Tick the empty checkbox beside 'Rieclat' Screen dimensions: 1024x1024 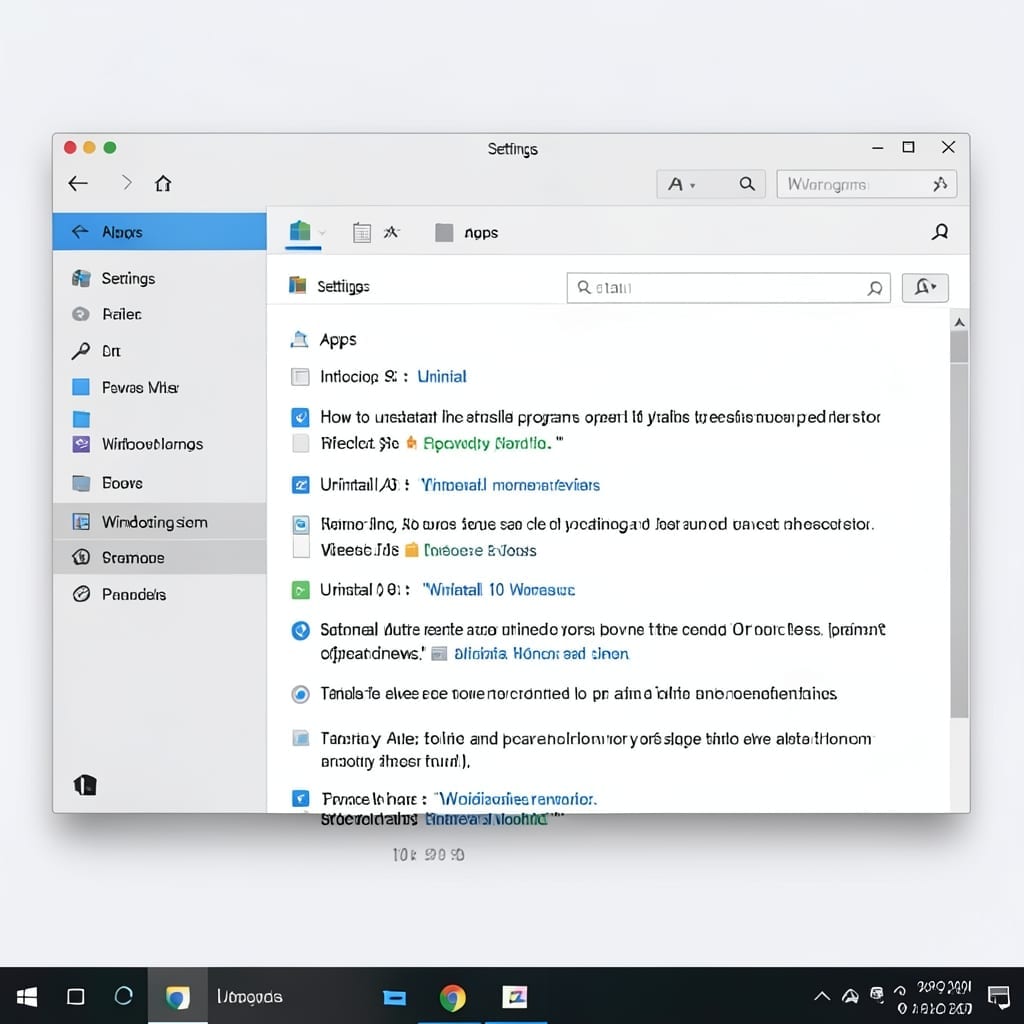300,443
